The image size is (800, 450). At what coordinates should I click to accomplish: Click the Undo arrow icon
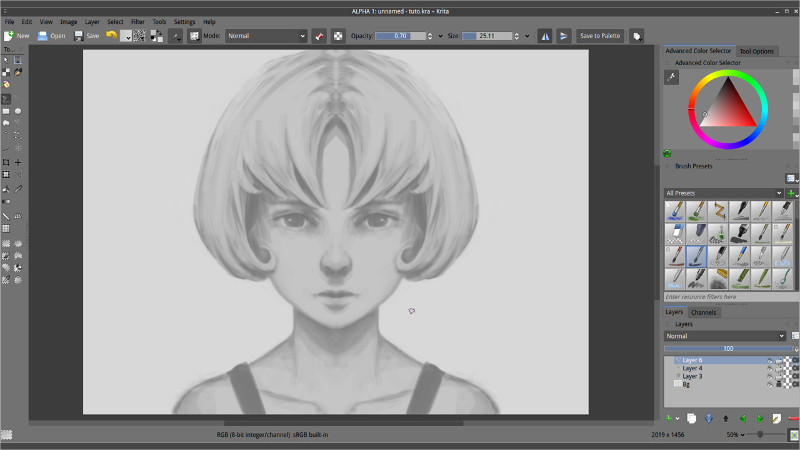tap(111, 35)
